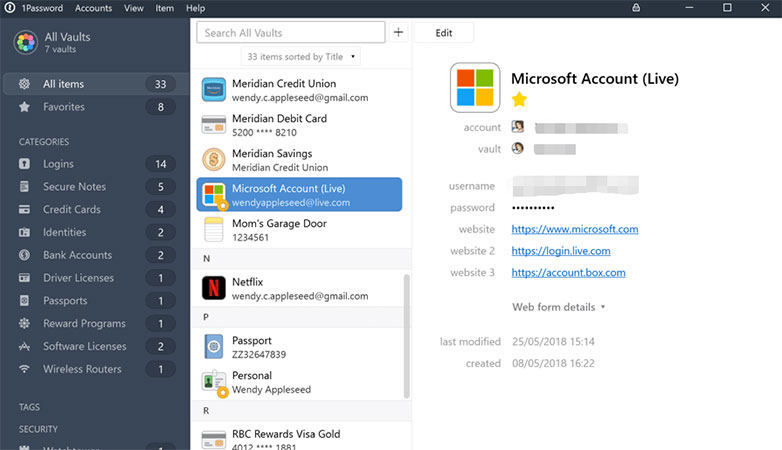The image size is (782, 450).
Task: Click the Edit button
Action: coord(444,33)
